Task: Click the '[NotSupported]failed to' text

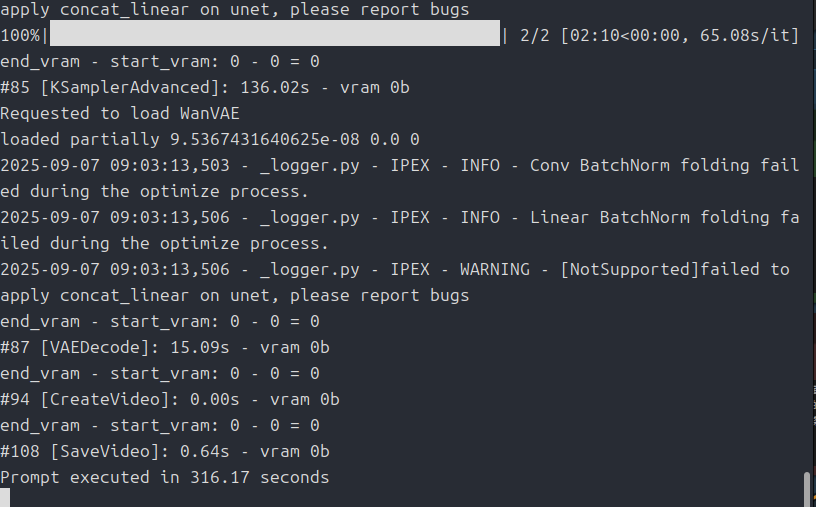Action: click(675, 269)
